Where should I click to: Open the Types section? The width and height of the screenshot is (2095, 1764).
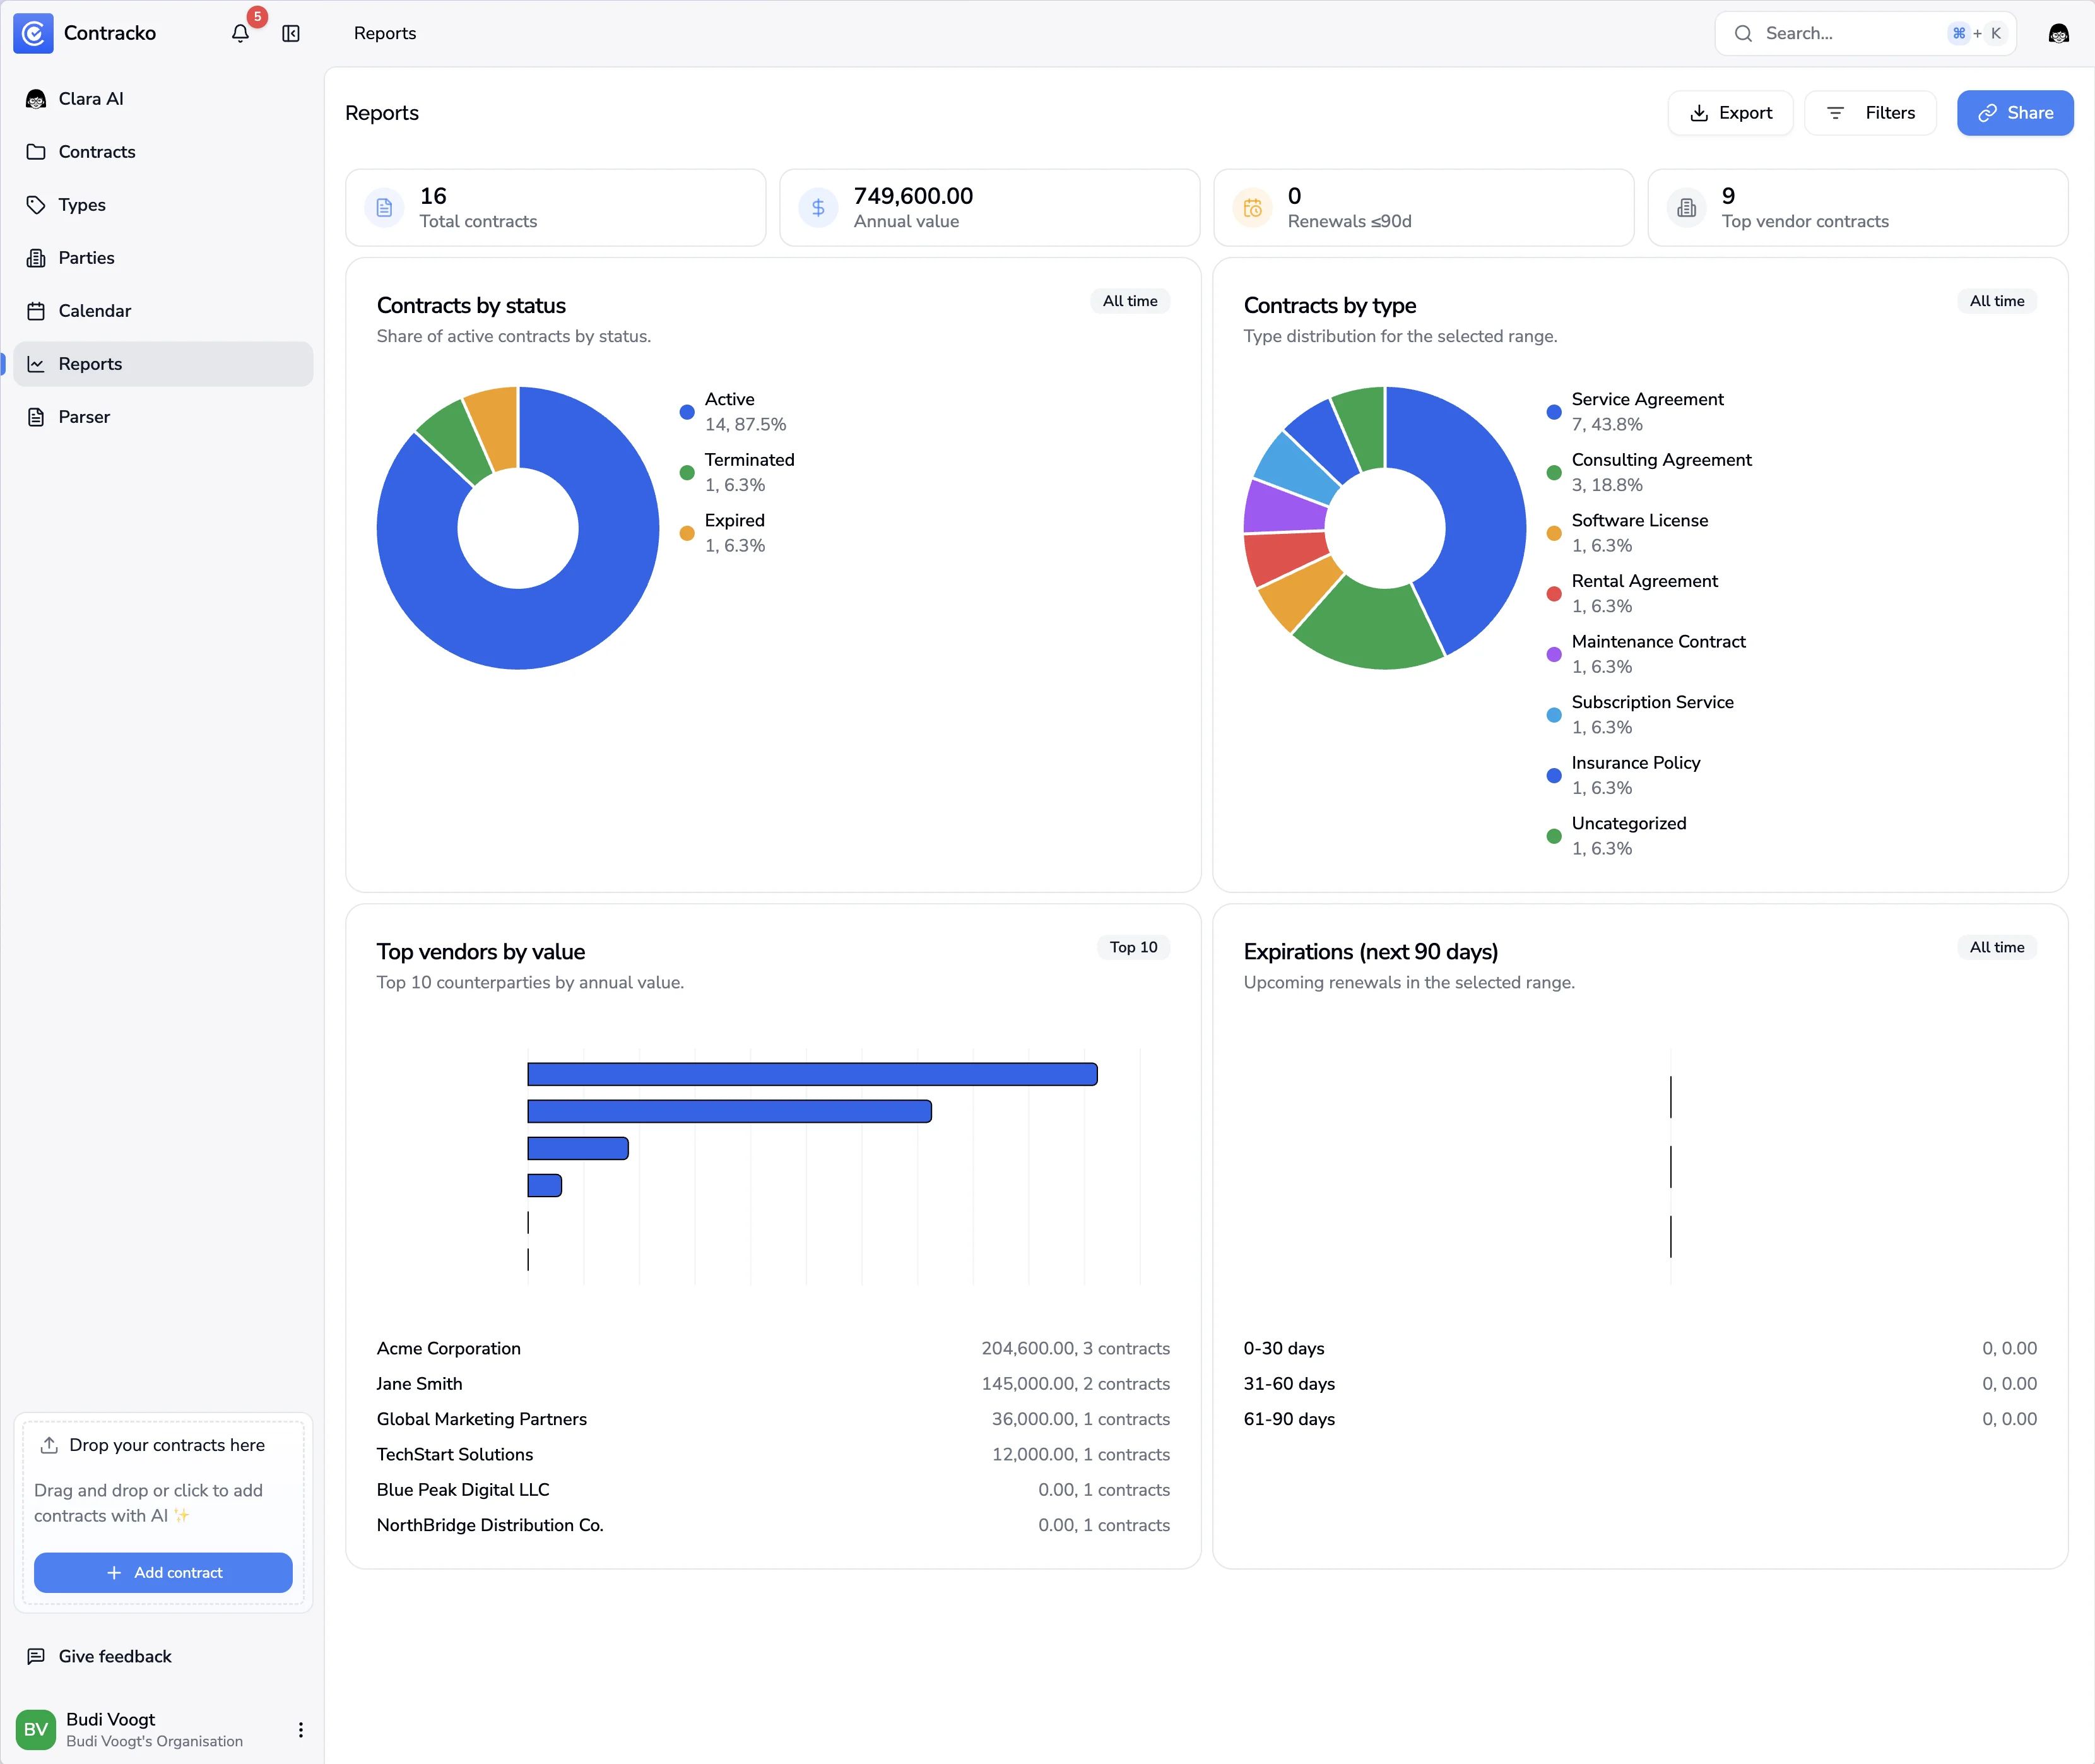click(x=81, y=204)
